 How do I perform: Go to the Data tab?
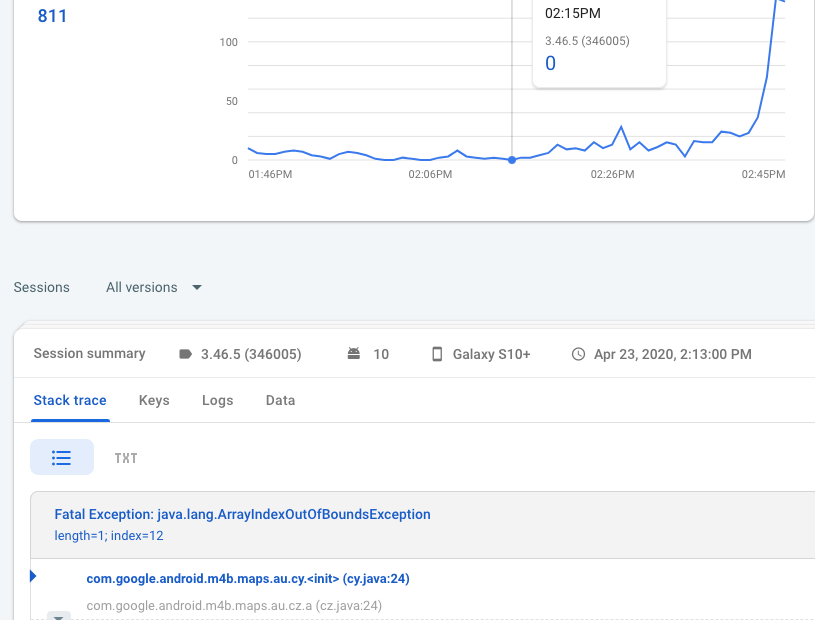click(280, 400)
